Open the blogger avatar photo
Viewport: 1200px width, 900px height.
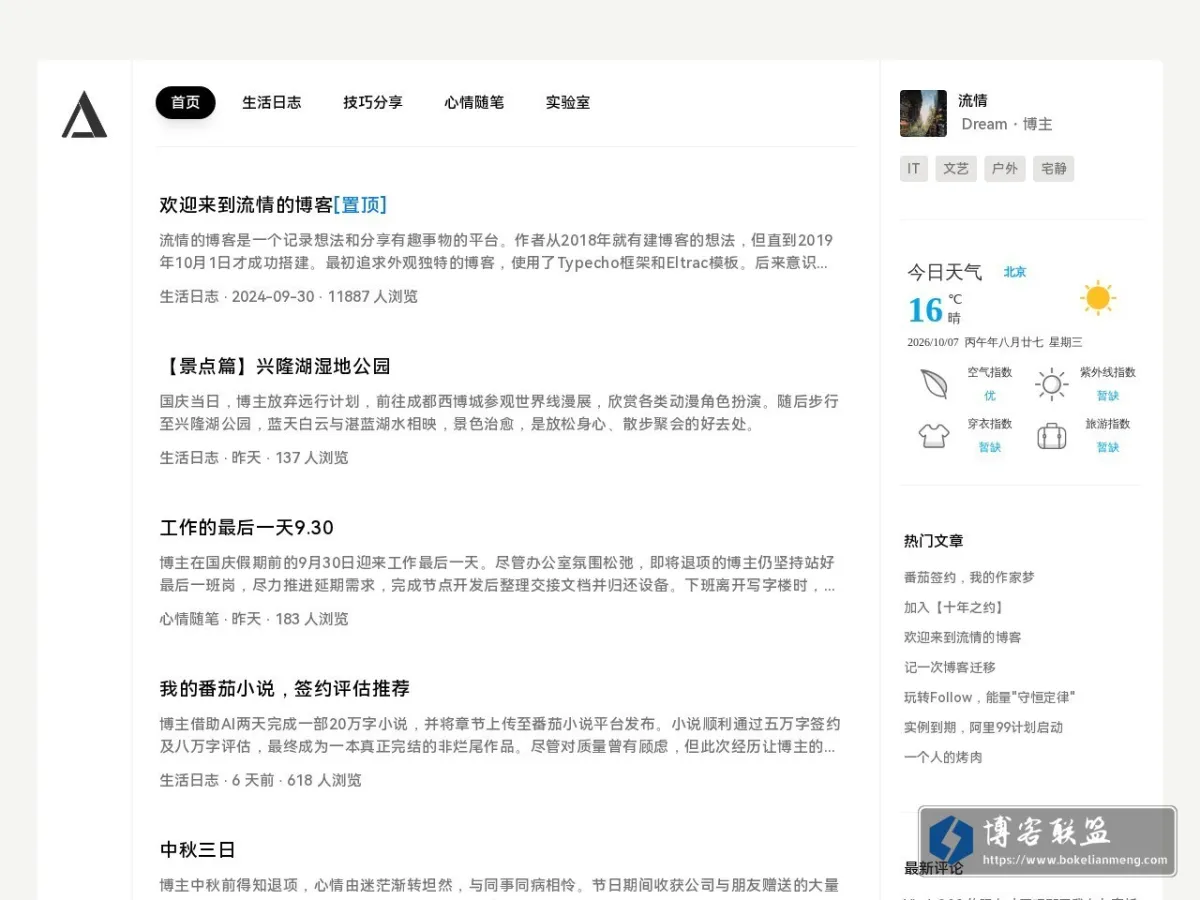[x=923, y=113]
